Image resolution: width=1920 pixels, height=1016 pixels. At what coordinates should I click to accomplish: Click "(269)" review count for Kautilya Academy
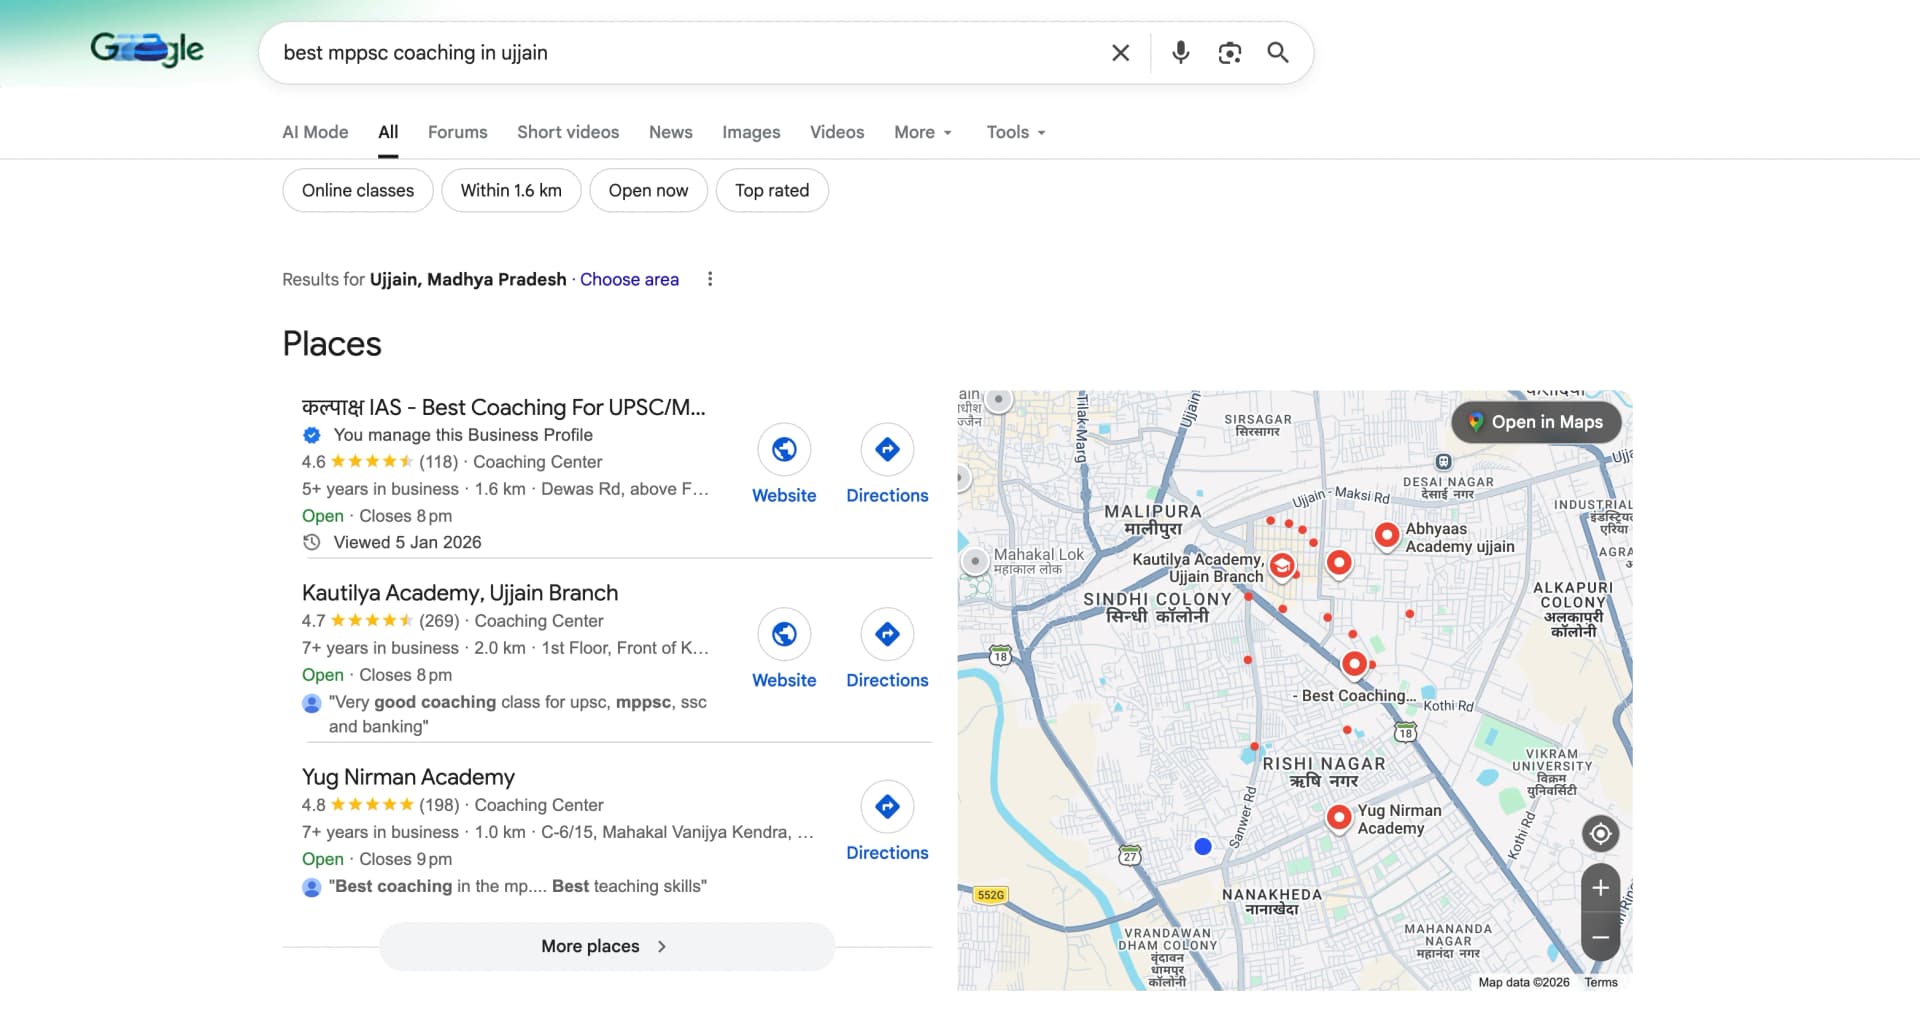(x=439, y=621)
